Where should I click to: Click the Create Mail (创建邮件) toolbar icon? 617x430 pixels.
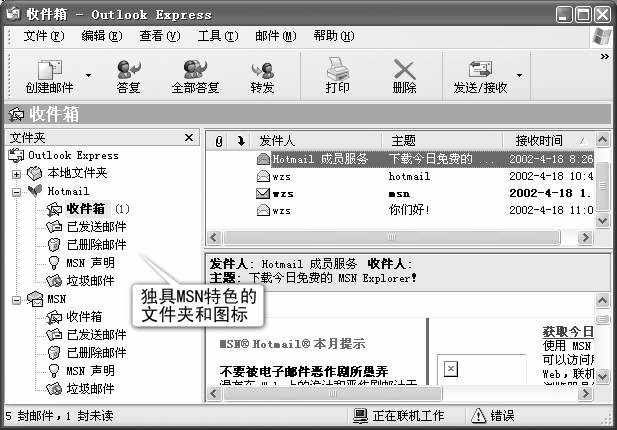(x=50, y=70)
